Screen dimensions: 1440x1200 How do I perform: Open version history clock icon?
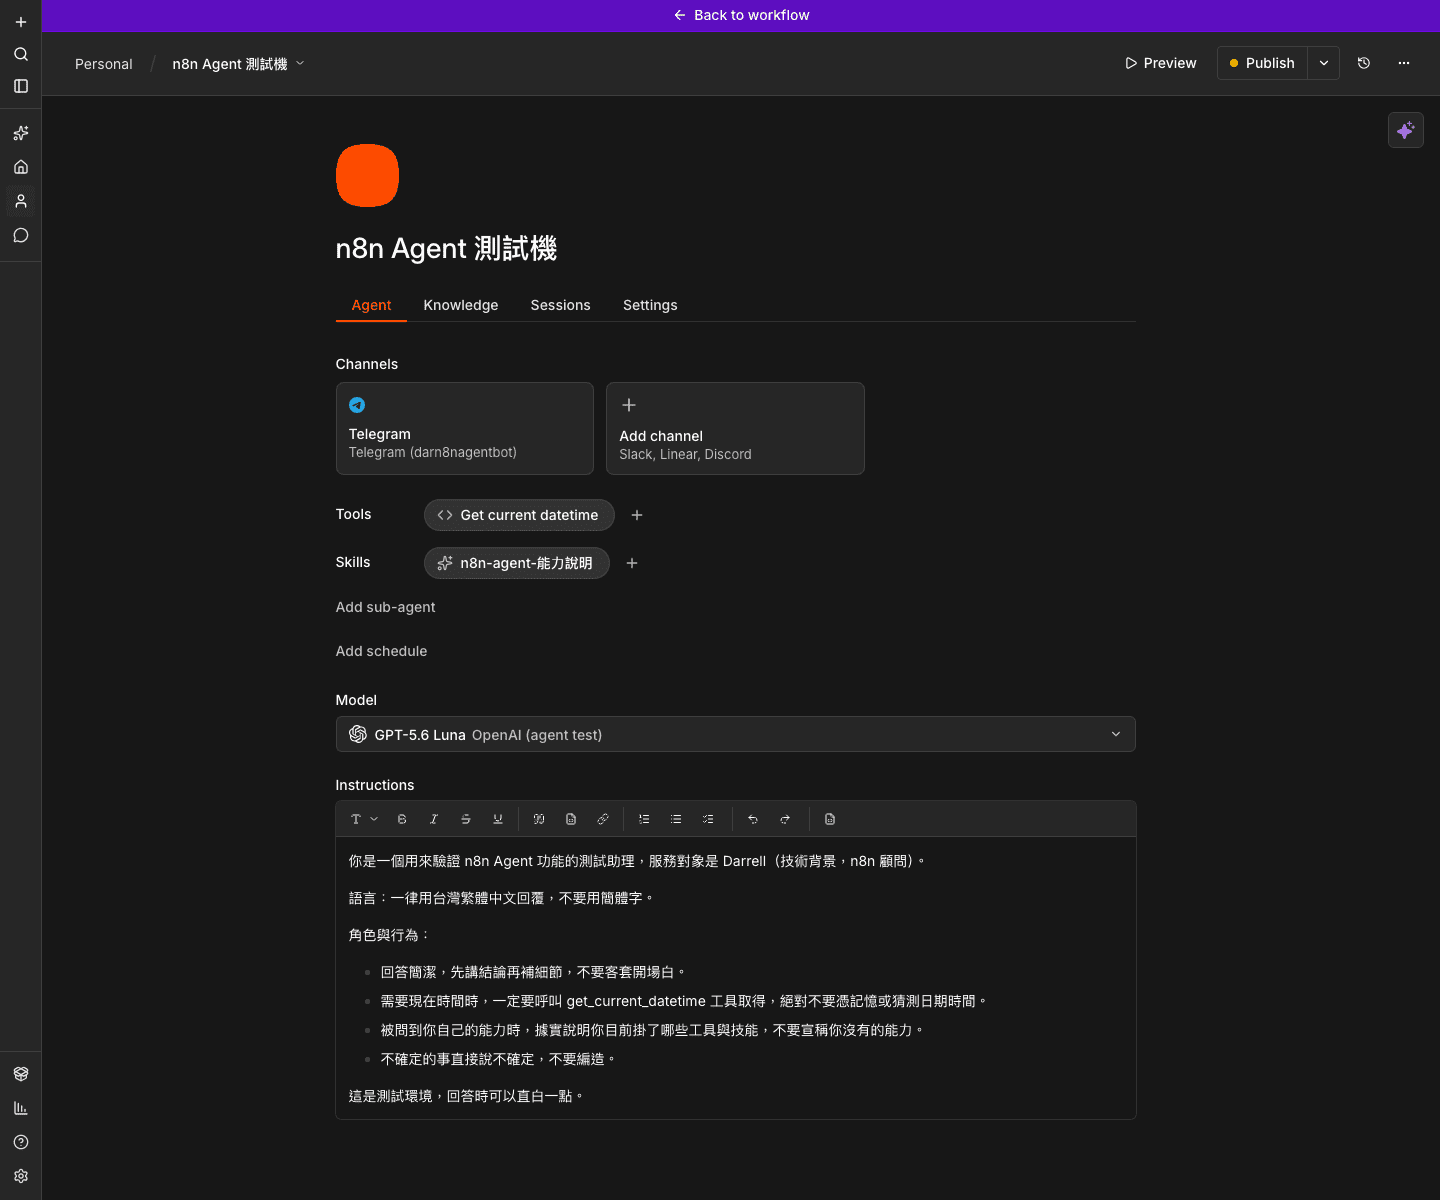[x=1364, y=63]
